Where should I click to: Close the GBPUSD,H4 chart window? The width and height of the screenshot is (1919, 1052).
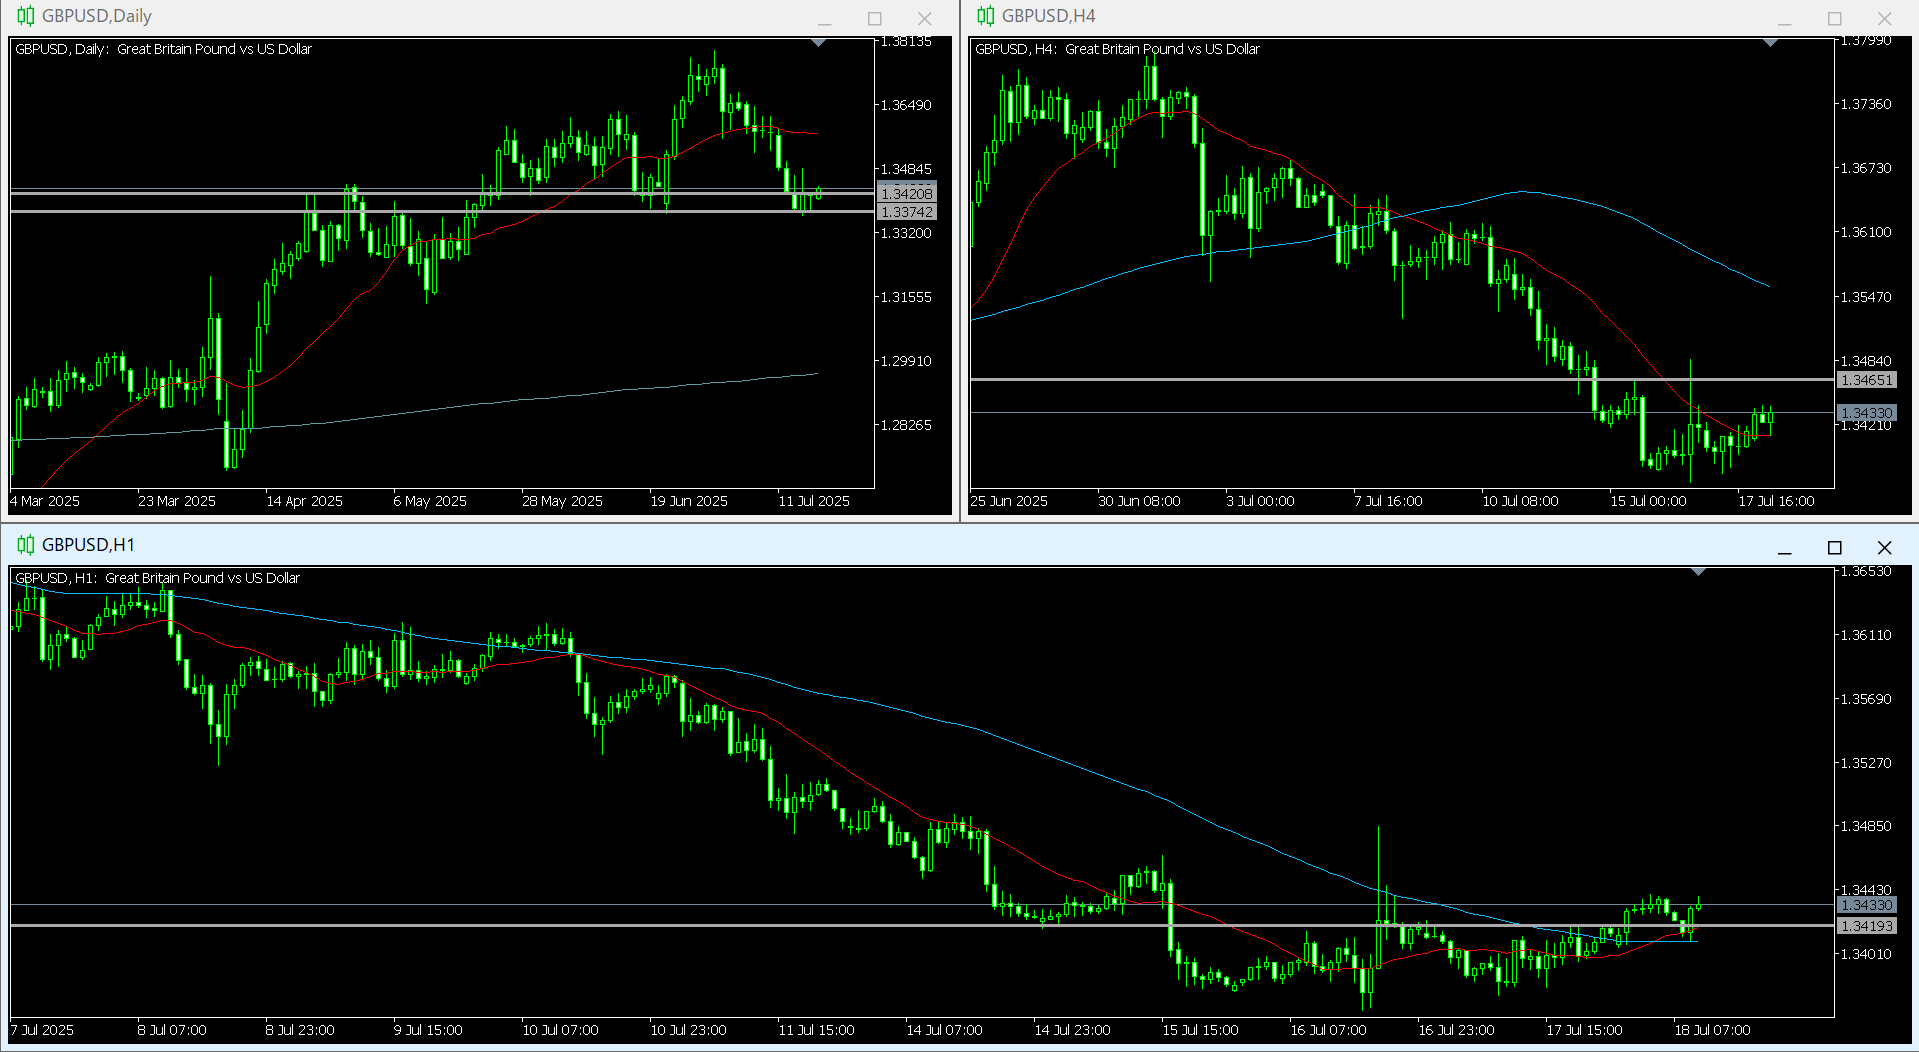(x=1885, y=19)
